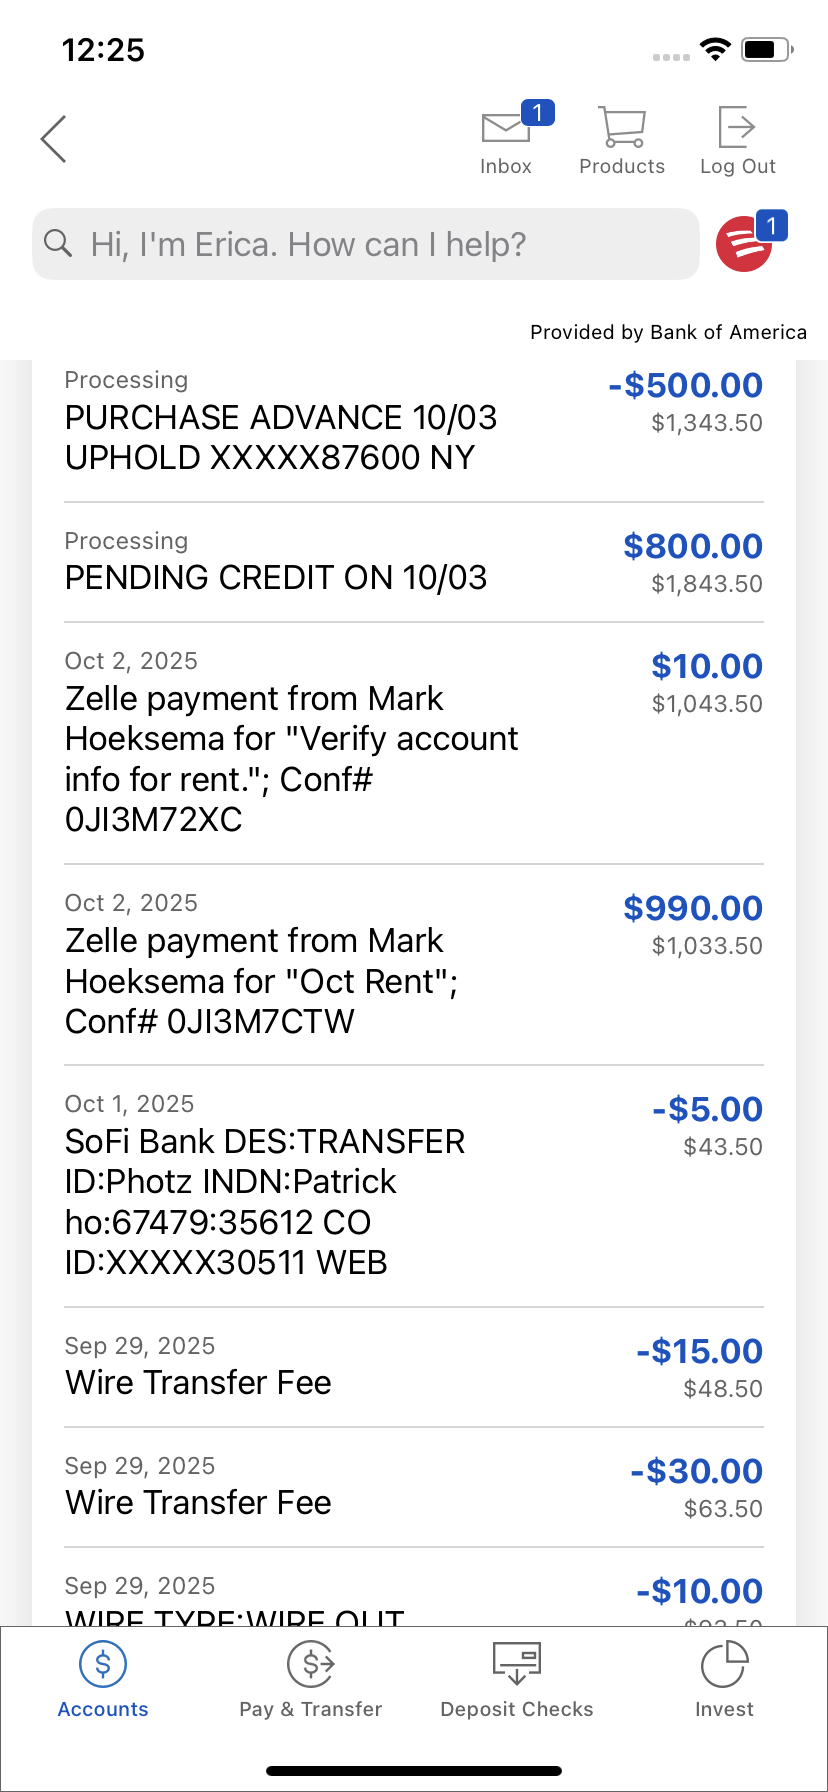Open the Pending Credit on 10/03 entry

[x=276, y=577]
